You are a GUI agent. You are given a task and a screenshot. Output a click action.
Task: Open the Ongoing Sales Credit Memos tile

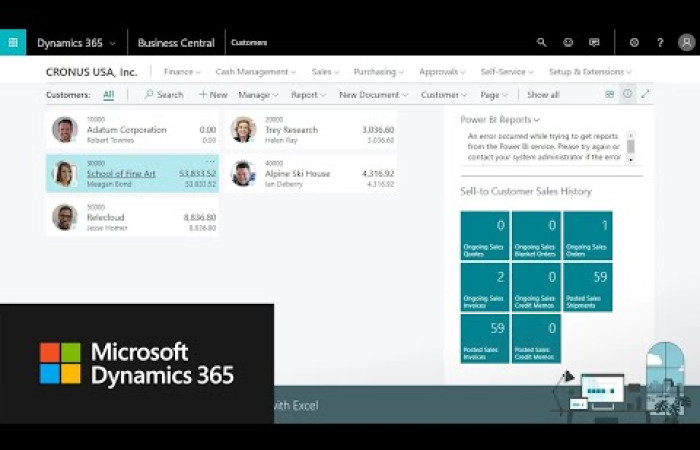(536, 287)
